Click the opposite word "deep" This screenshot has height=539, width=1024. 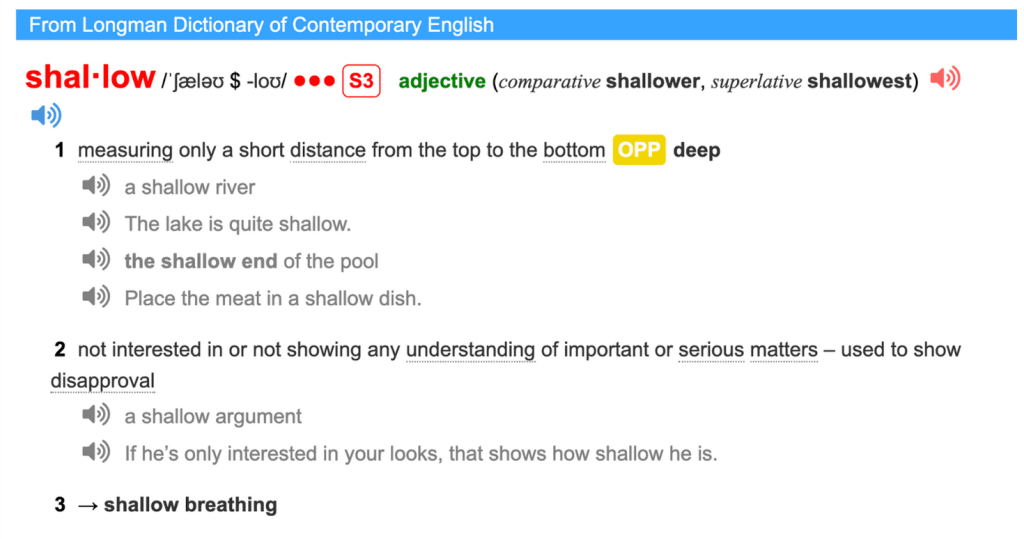pyautogui.click(x=697, y=151)
